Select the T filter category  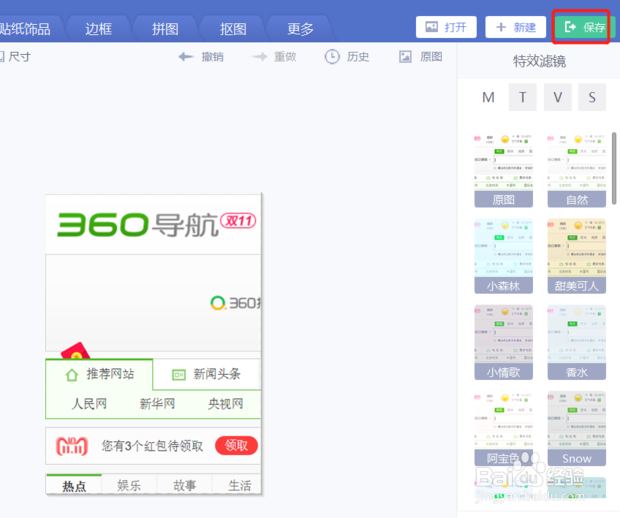point(523,97)
